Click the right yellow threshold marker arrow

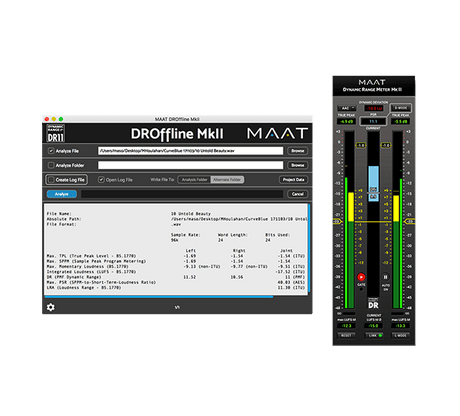[x=409, y=221]
